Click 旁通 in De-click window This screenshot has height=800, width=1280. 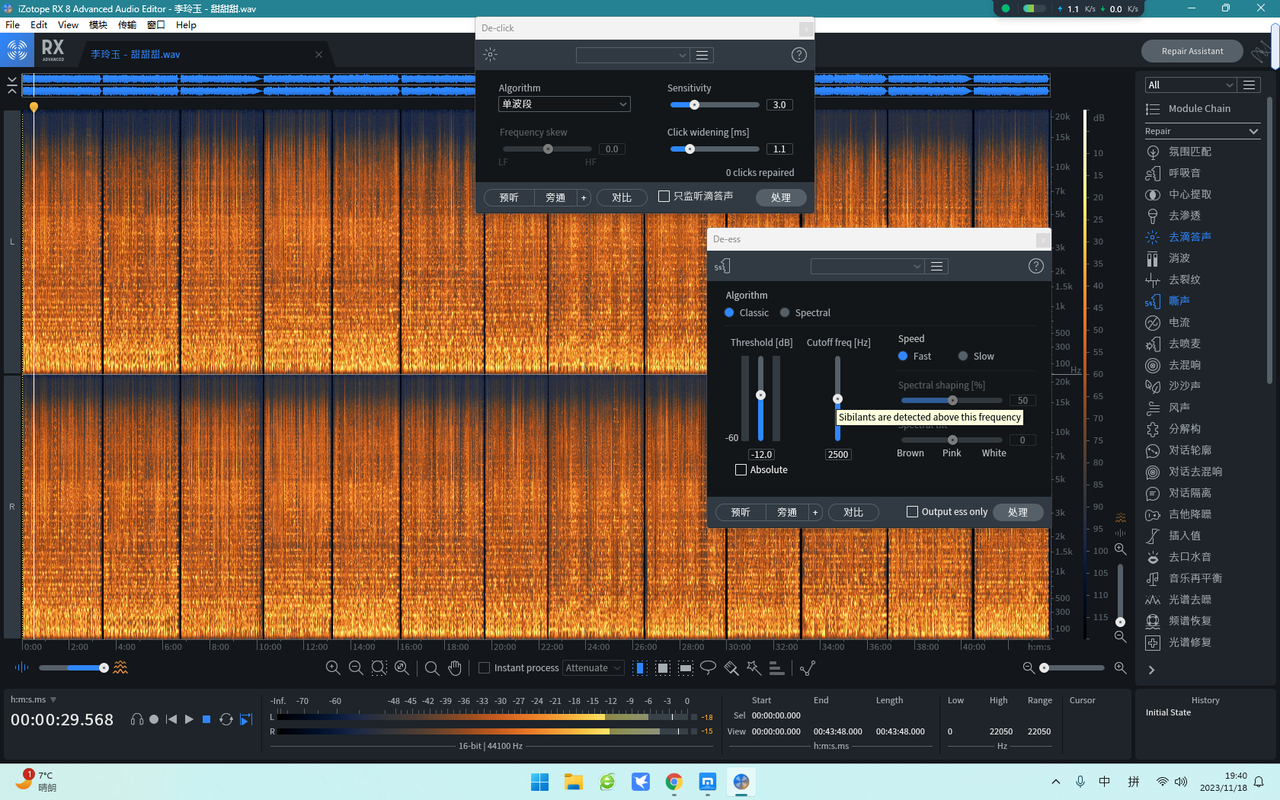point(556,197)
